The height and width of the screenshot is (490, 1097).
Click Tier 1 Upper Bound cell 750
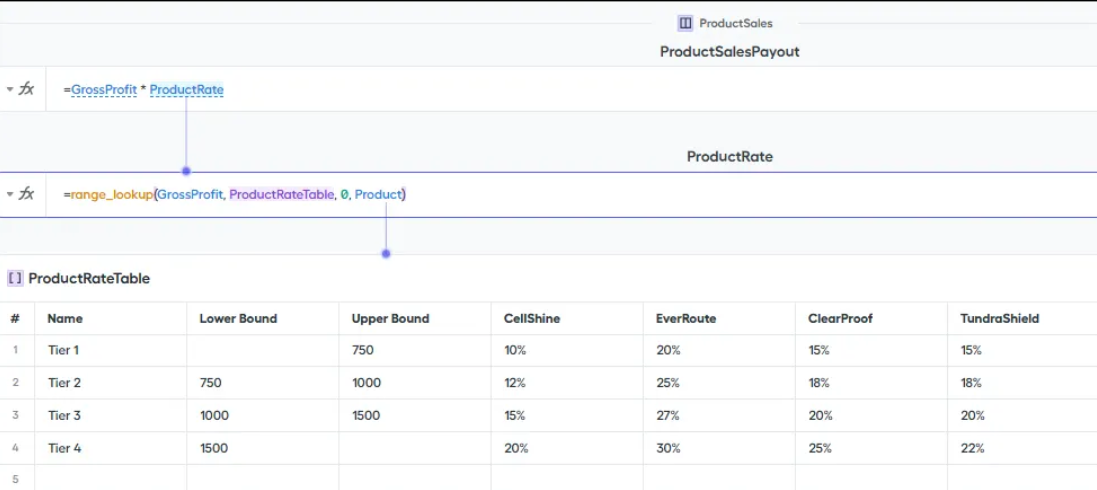pos(415,350)
